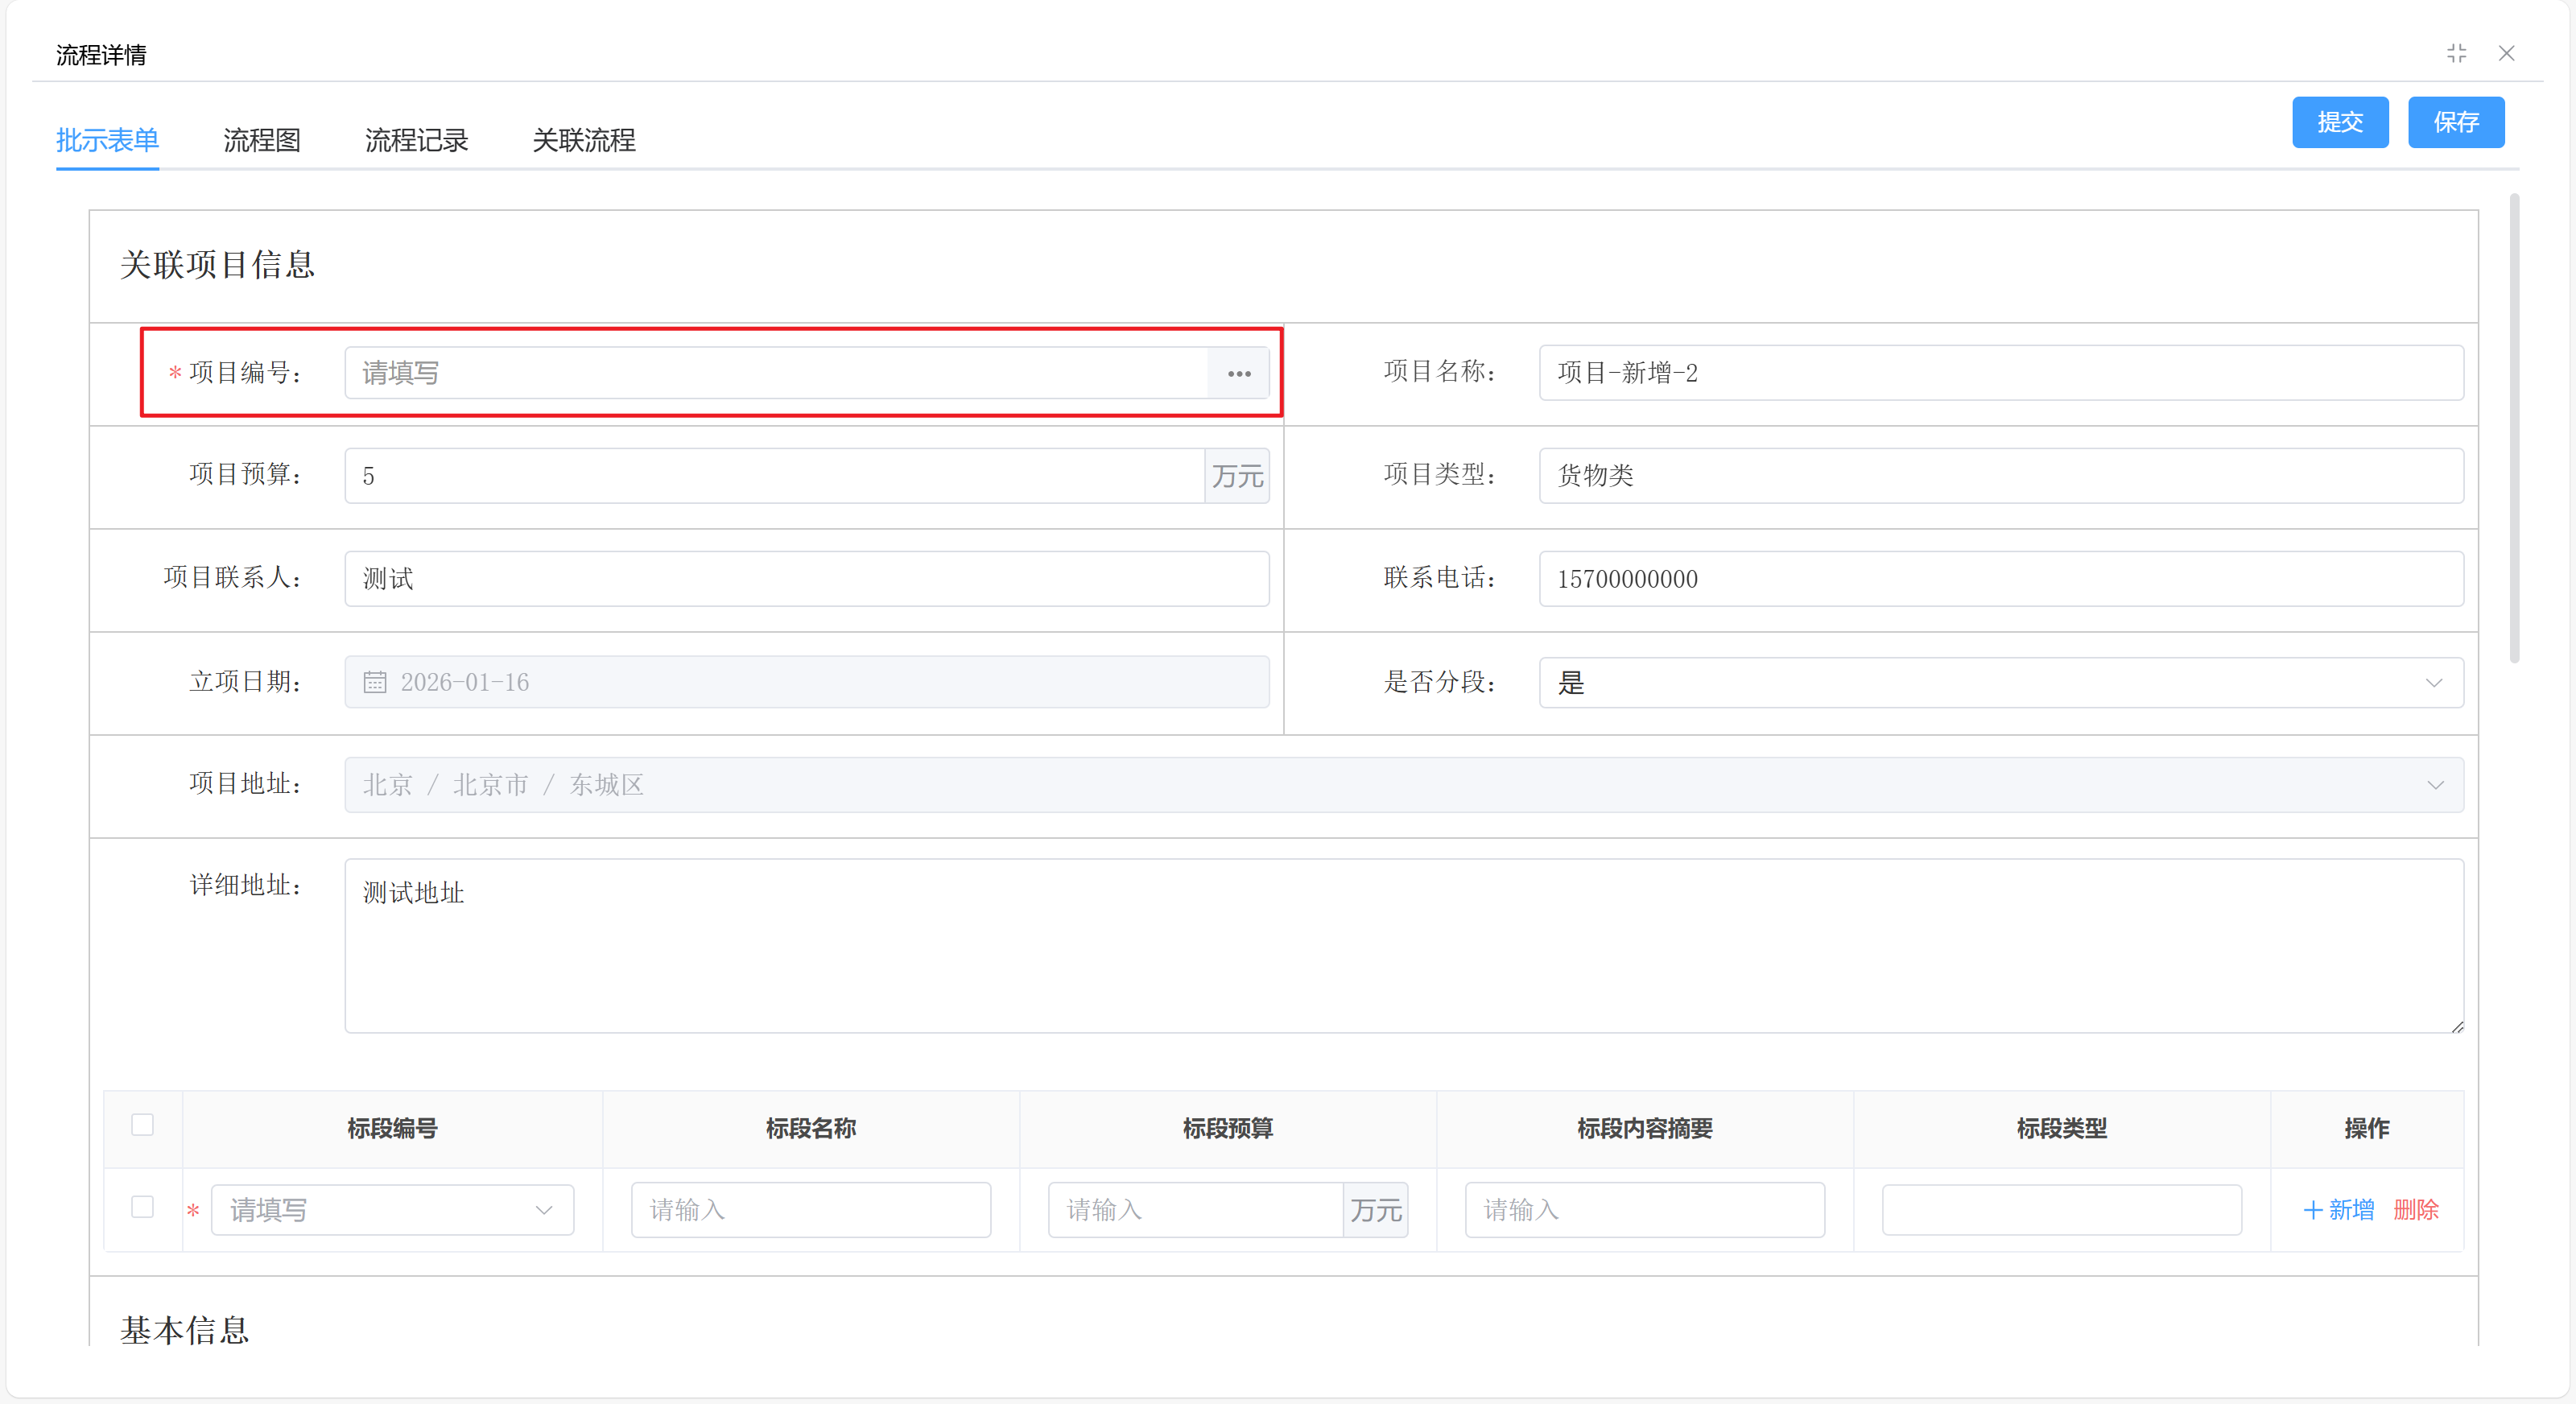Click the 项目预算 field label
This screenshot has height=1404, width=2576.
coord(247,475)
